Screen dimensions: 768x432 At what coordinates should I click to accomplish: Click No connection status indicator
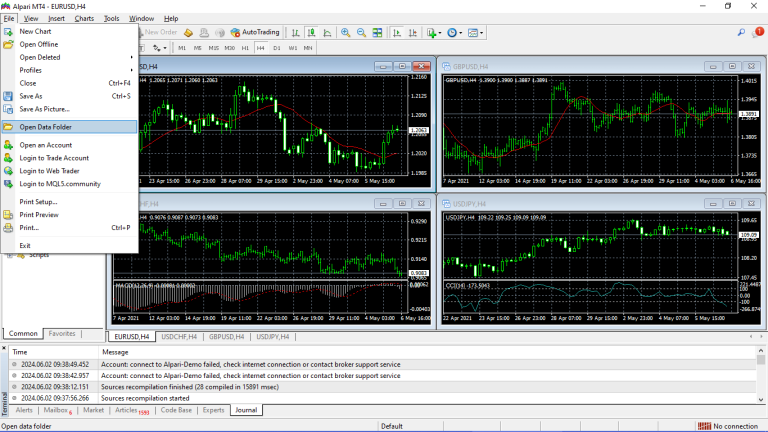point(728,426)
